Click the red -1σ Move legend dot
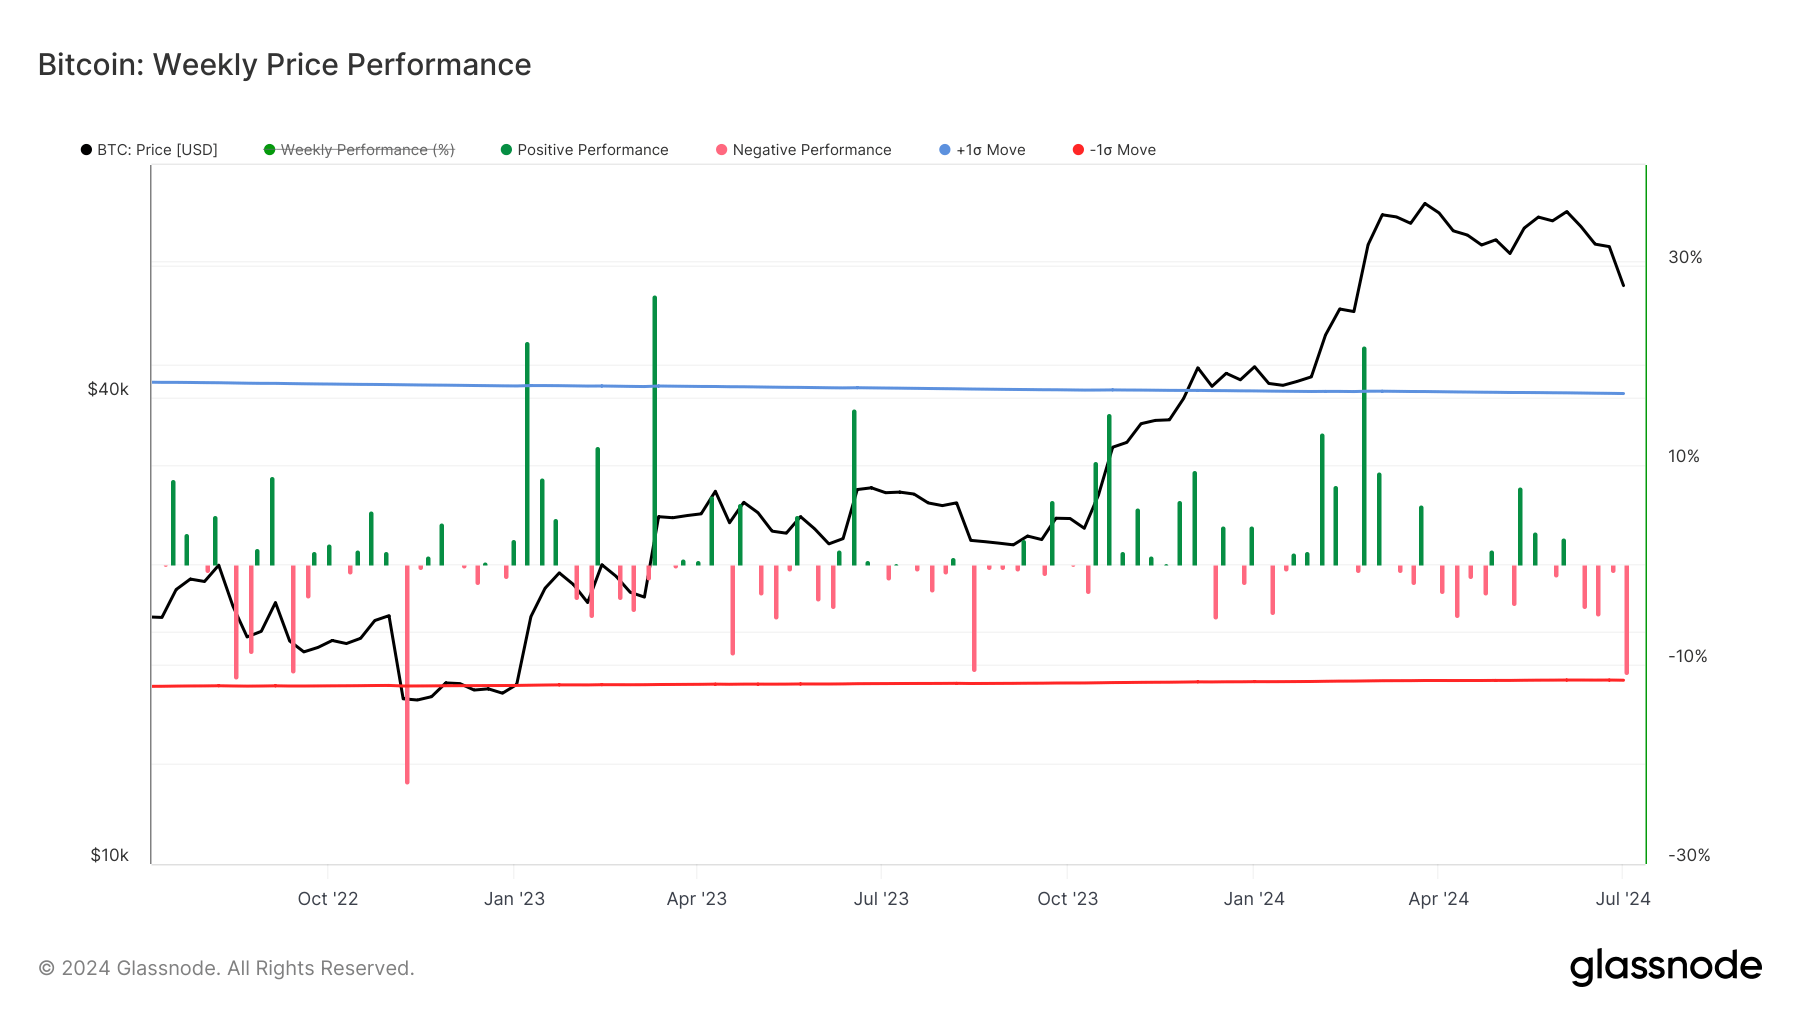 click(1077, 150)
